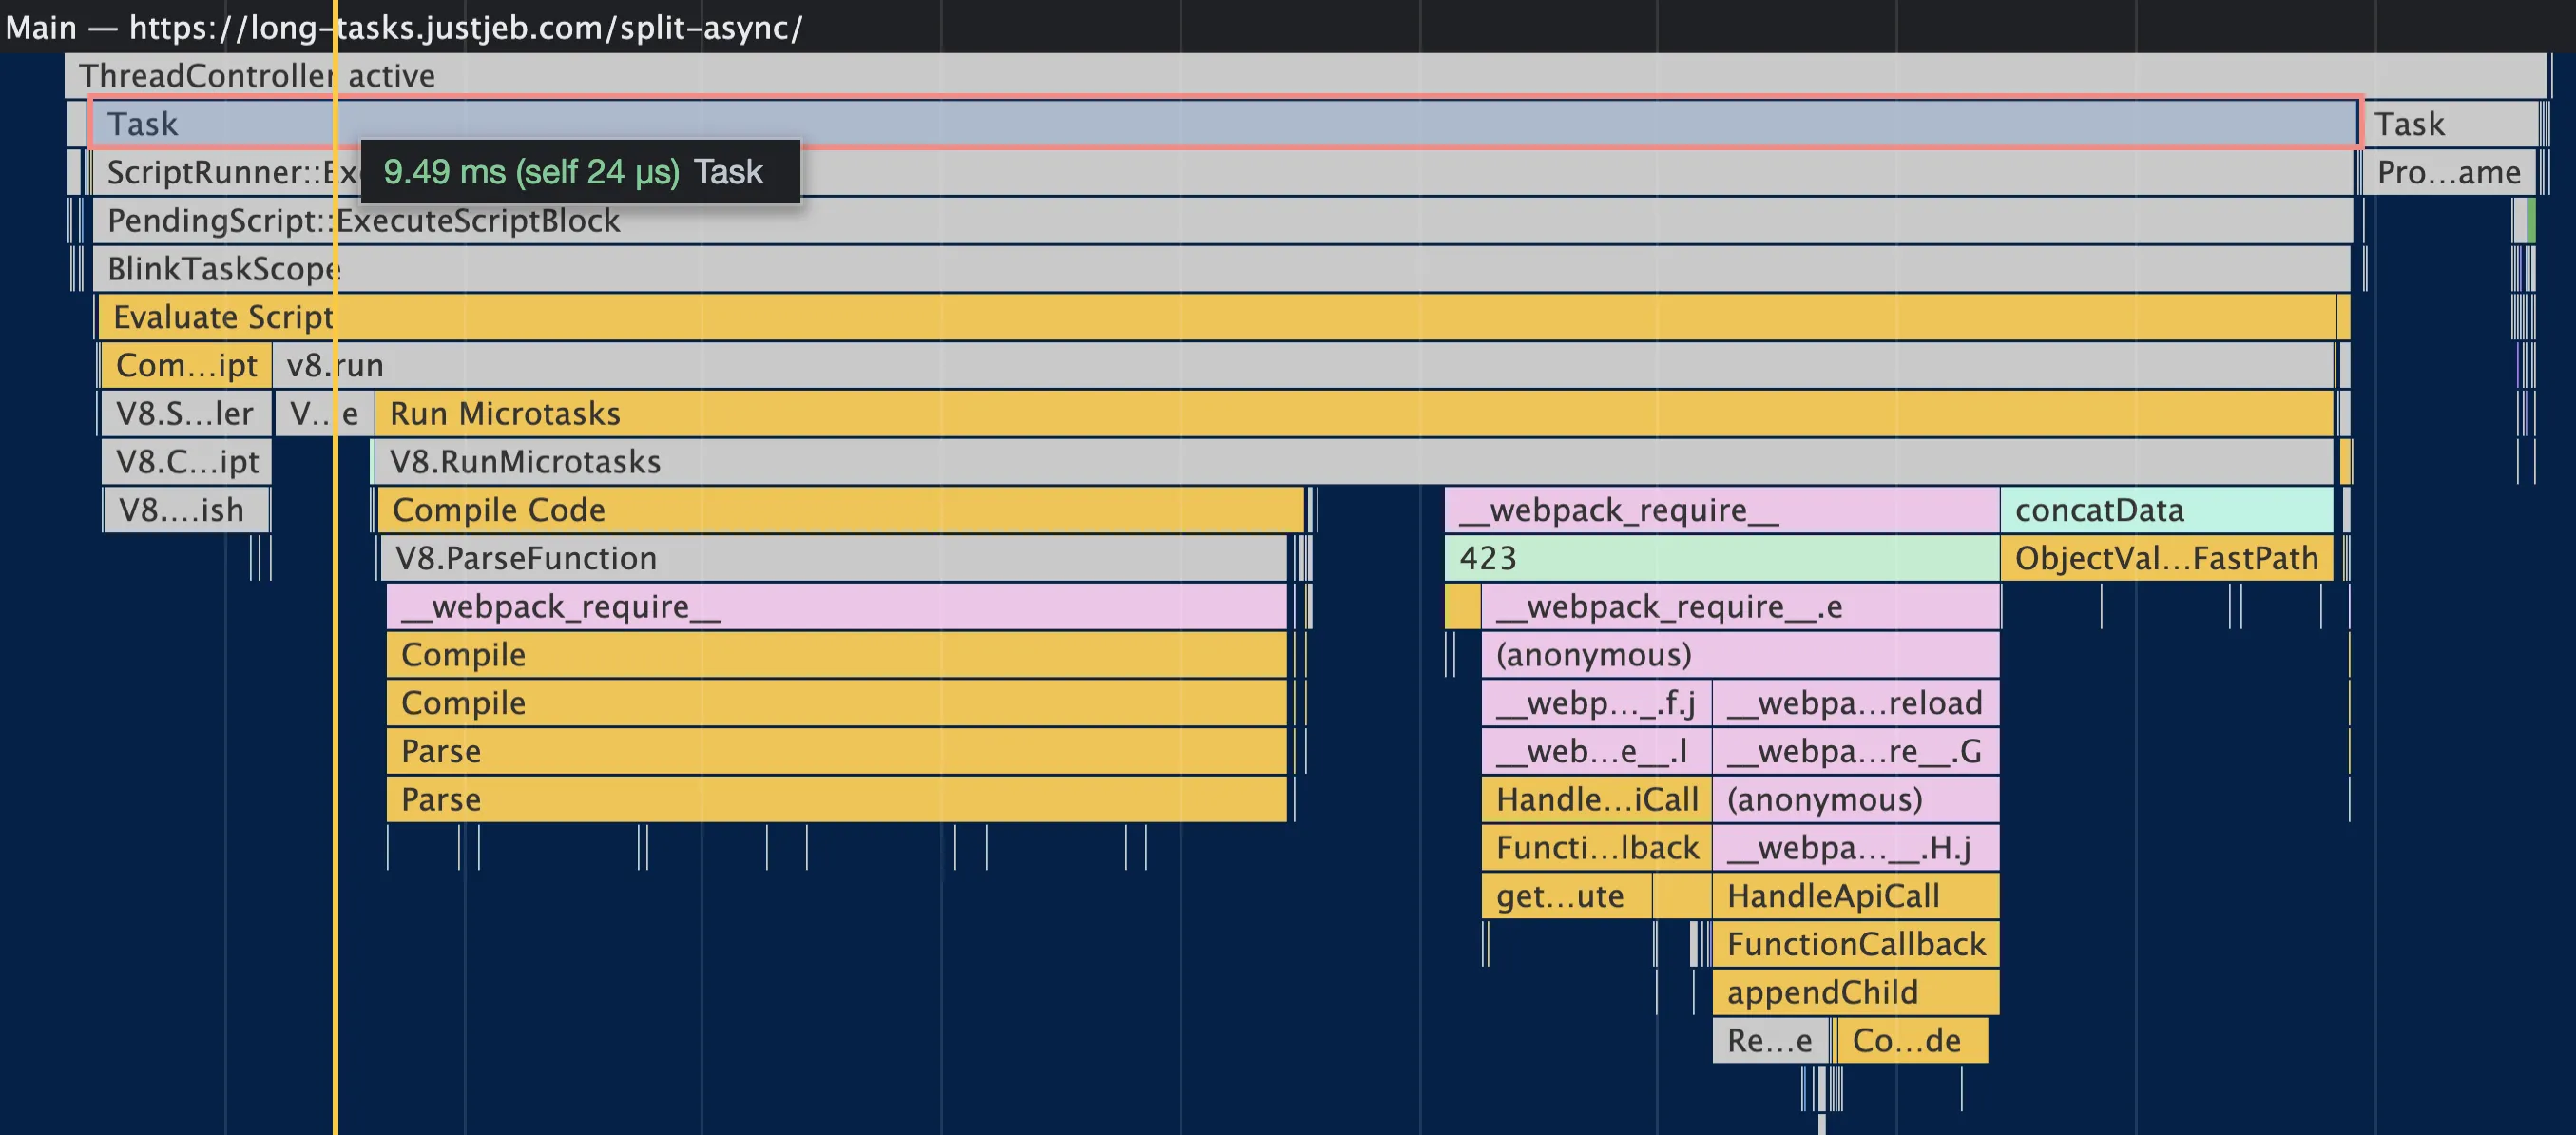Select the Co…de bar
This screenshot has height=1135, width=2576.
point(1912,1041)
